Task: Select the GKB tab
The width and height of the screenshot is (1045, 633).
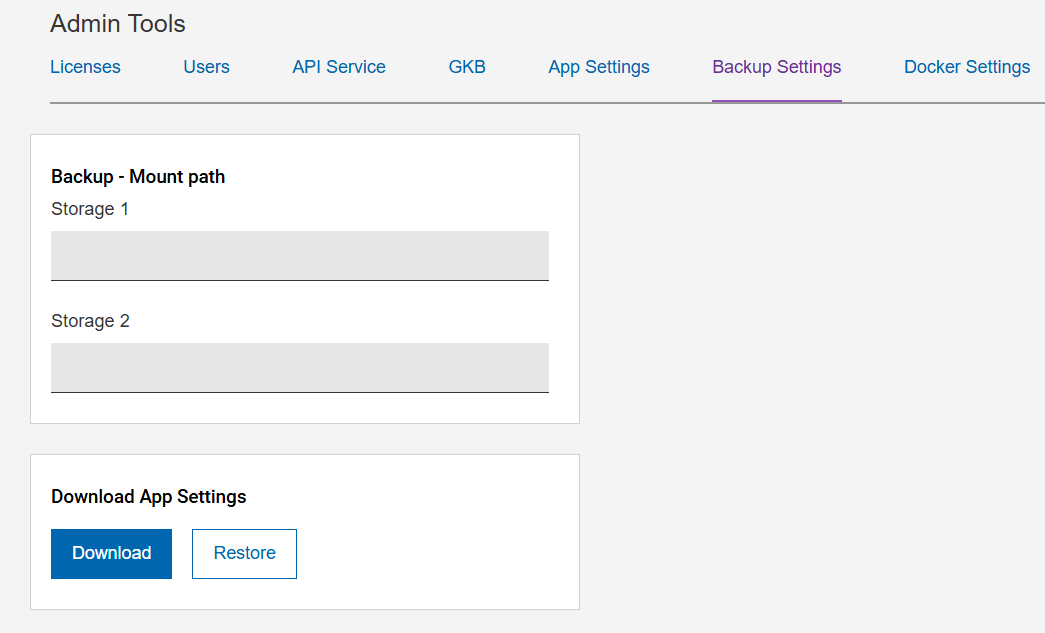Action: [x=467, y=67]
